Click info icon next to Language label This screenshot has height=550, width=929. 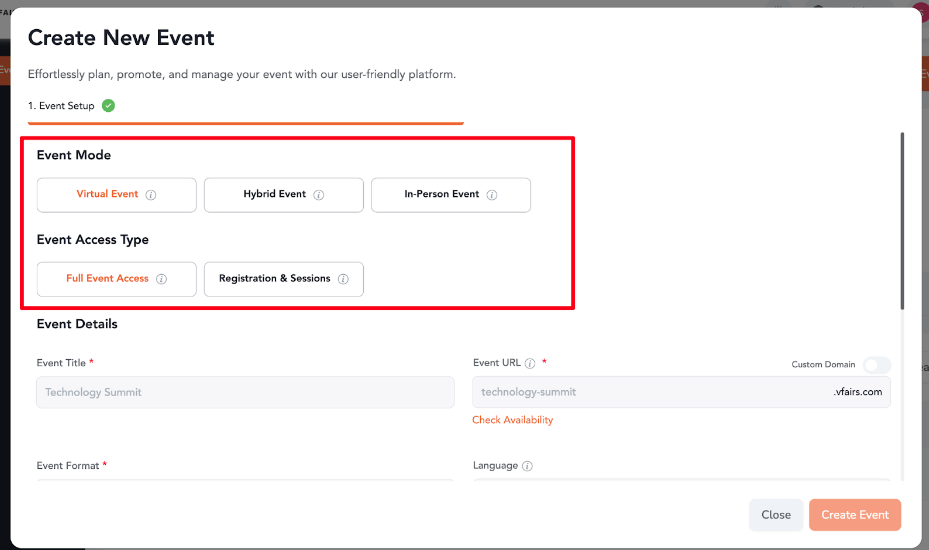[527, 466]
